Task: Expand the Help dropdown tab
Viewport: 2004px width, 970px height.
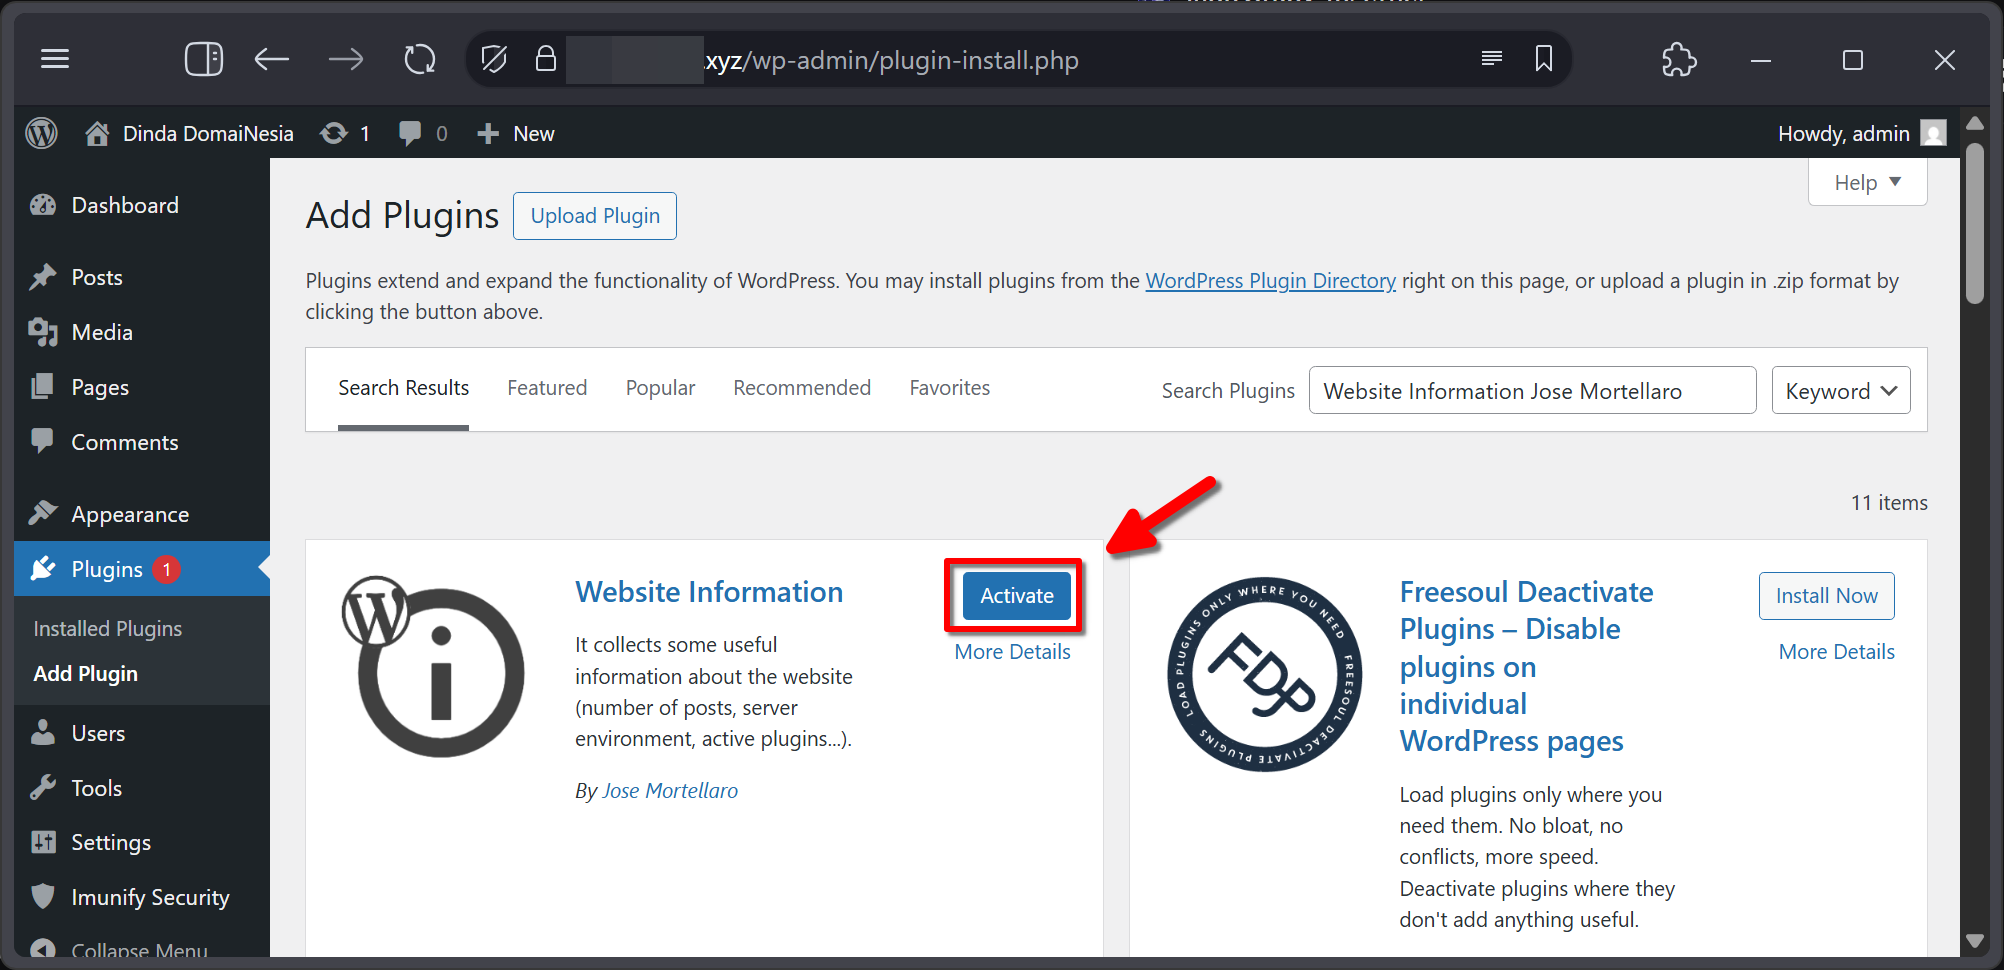Action: click(1867, 183)
